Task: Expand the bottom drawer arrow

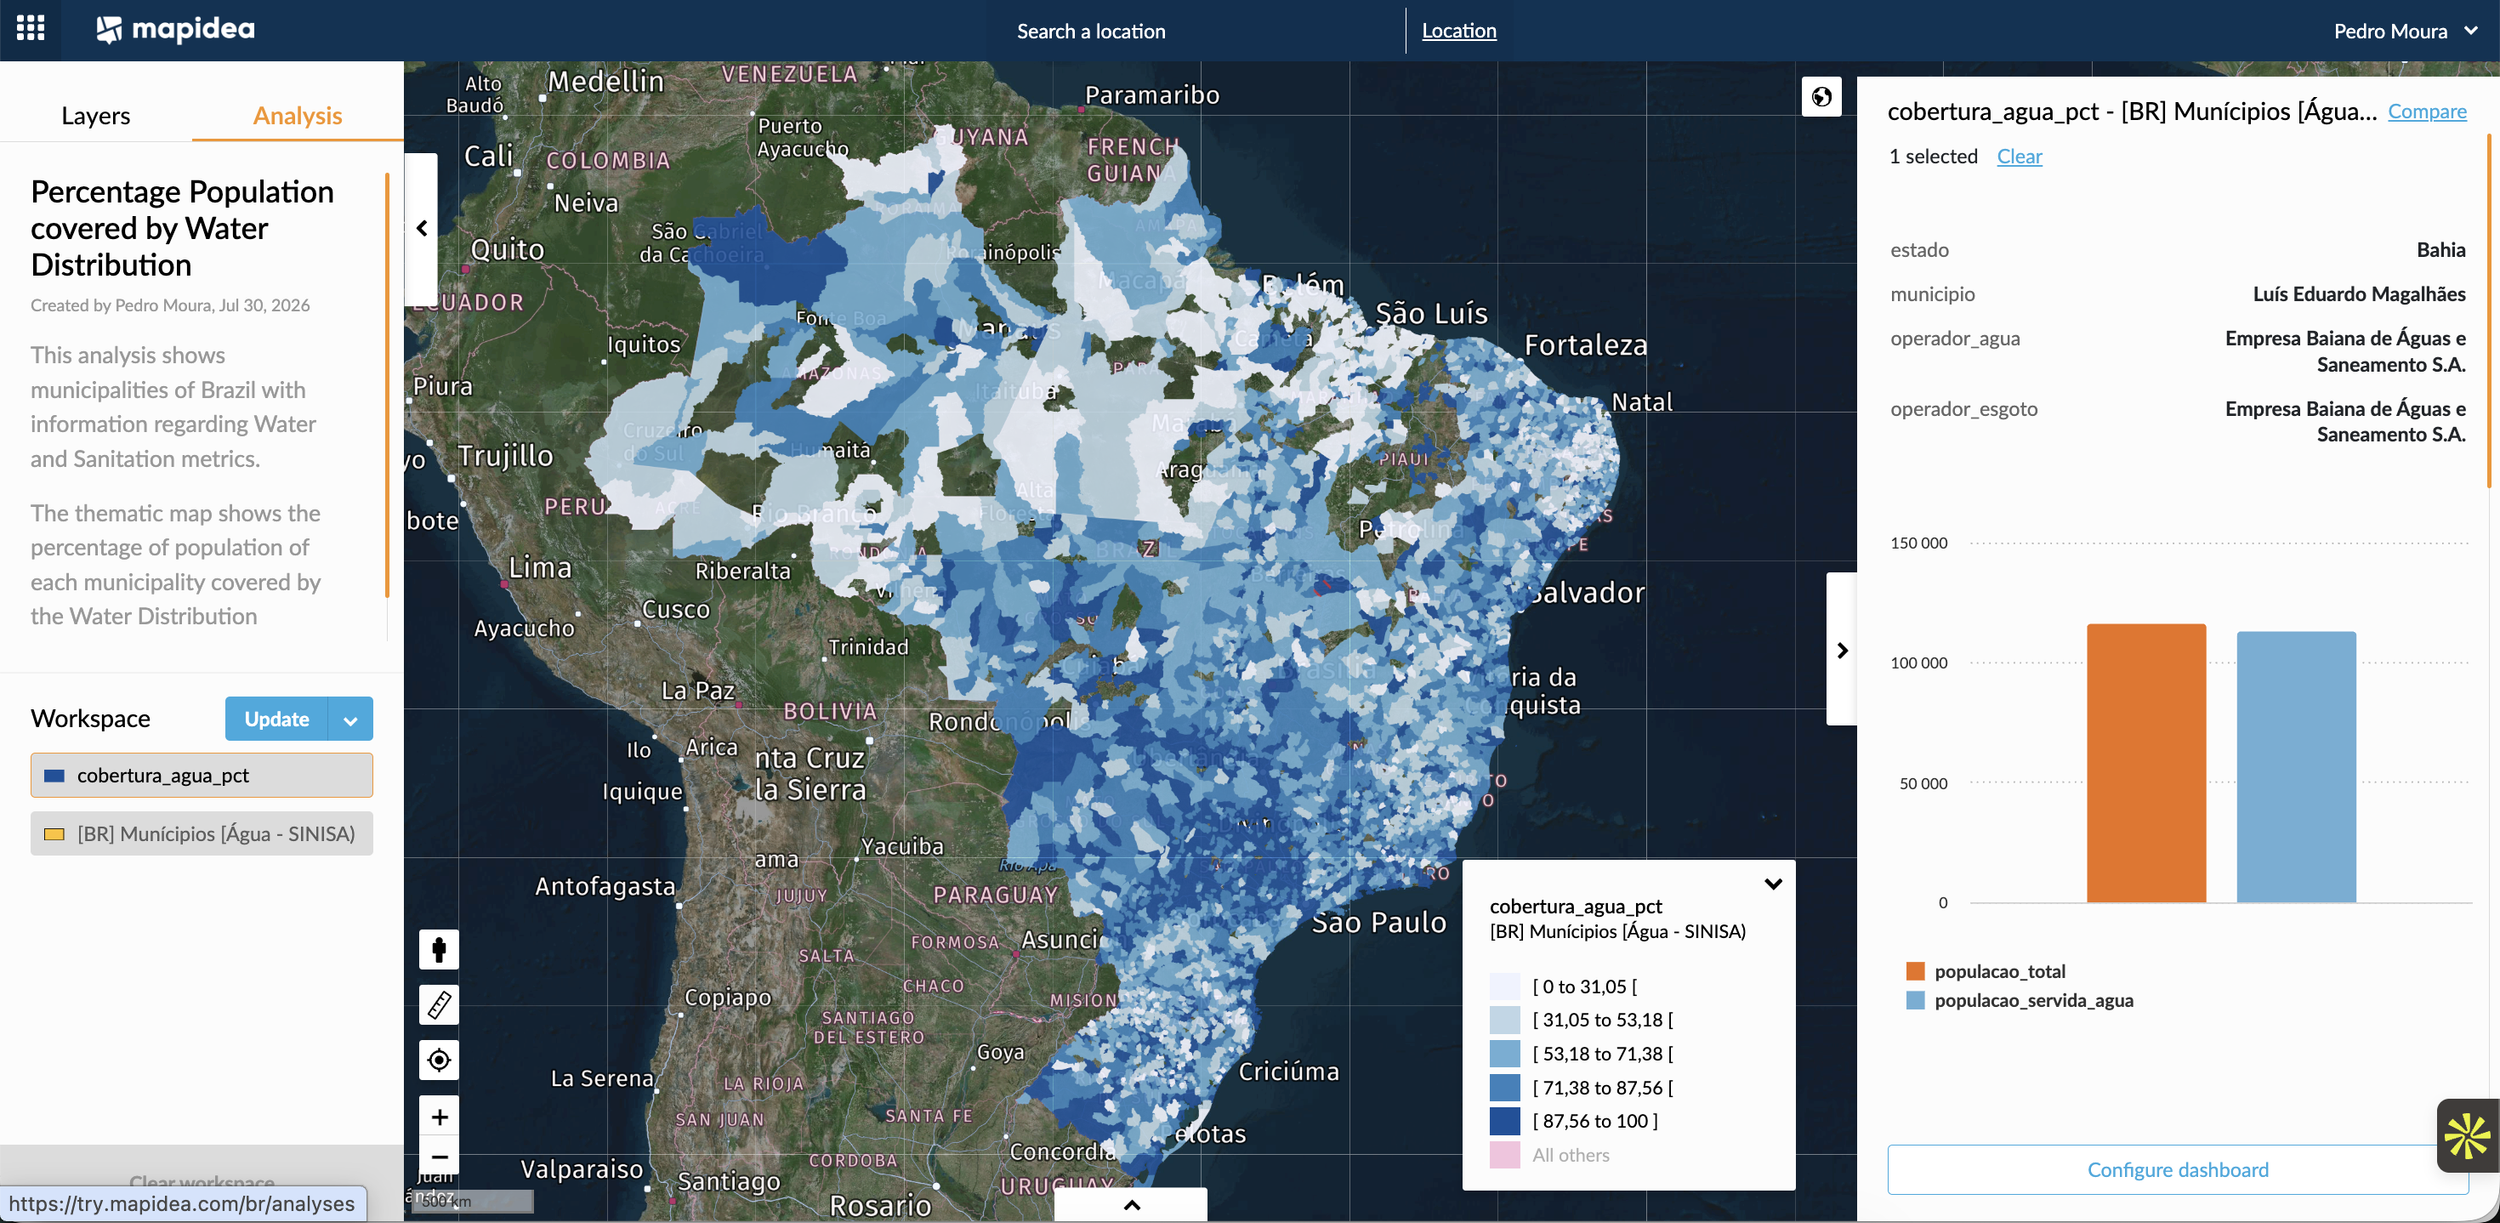Action: tap(1131, 1205)
